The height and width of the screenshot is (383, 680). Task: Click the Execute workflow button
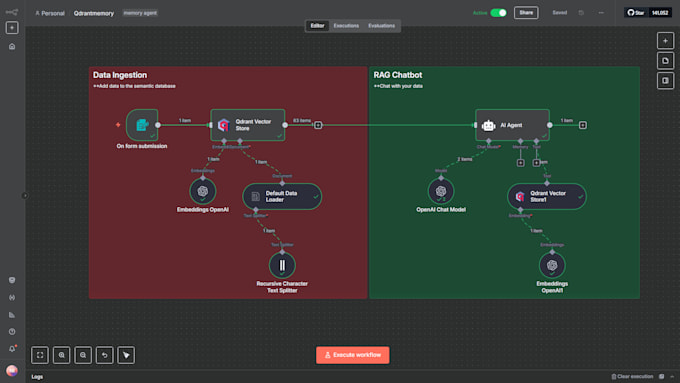353,355
